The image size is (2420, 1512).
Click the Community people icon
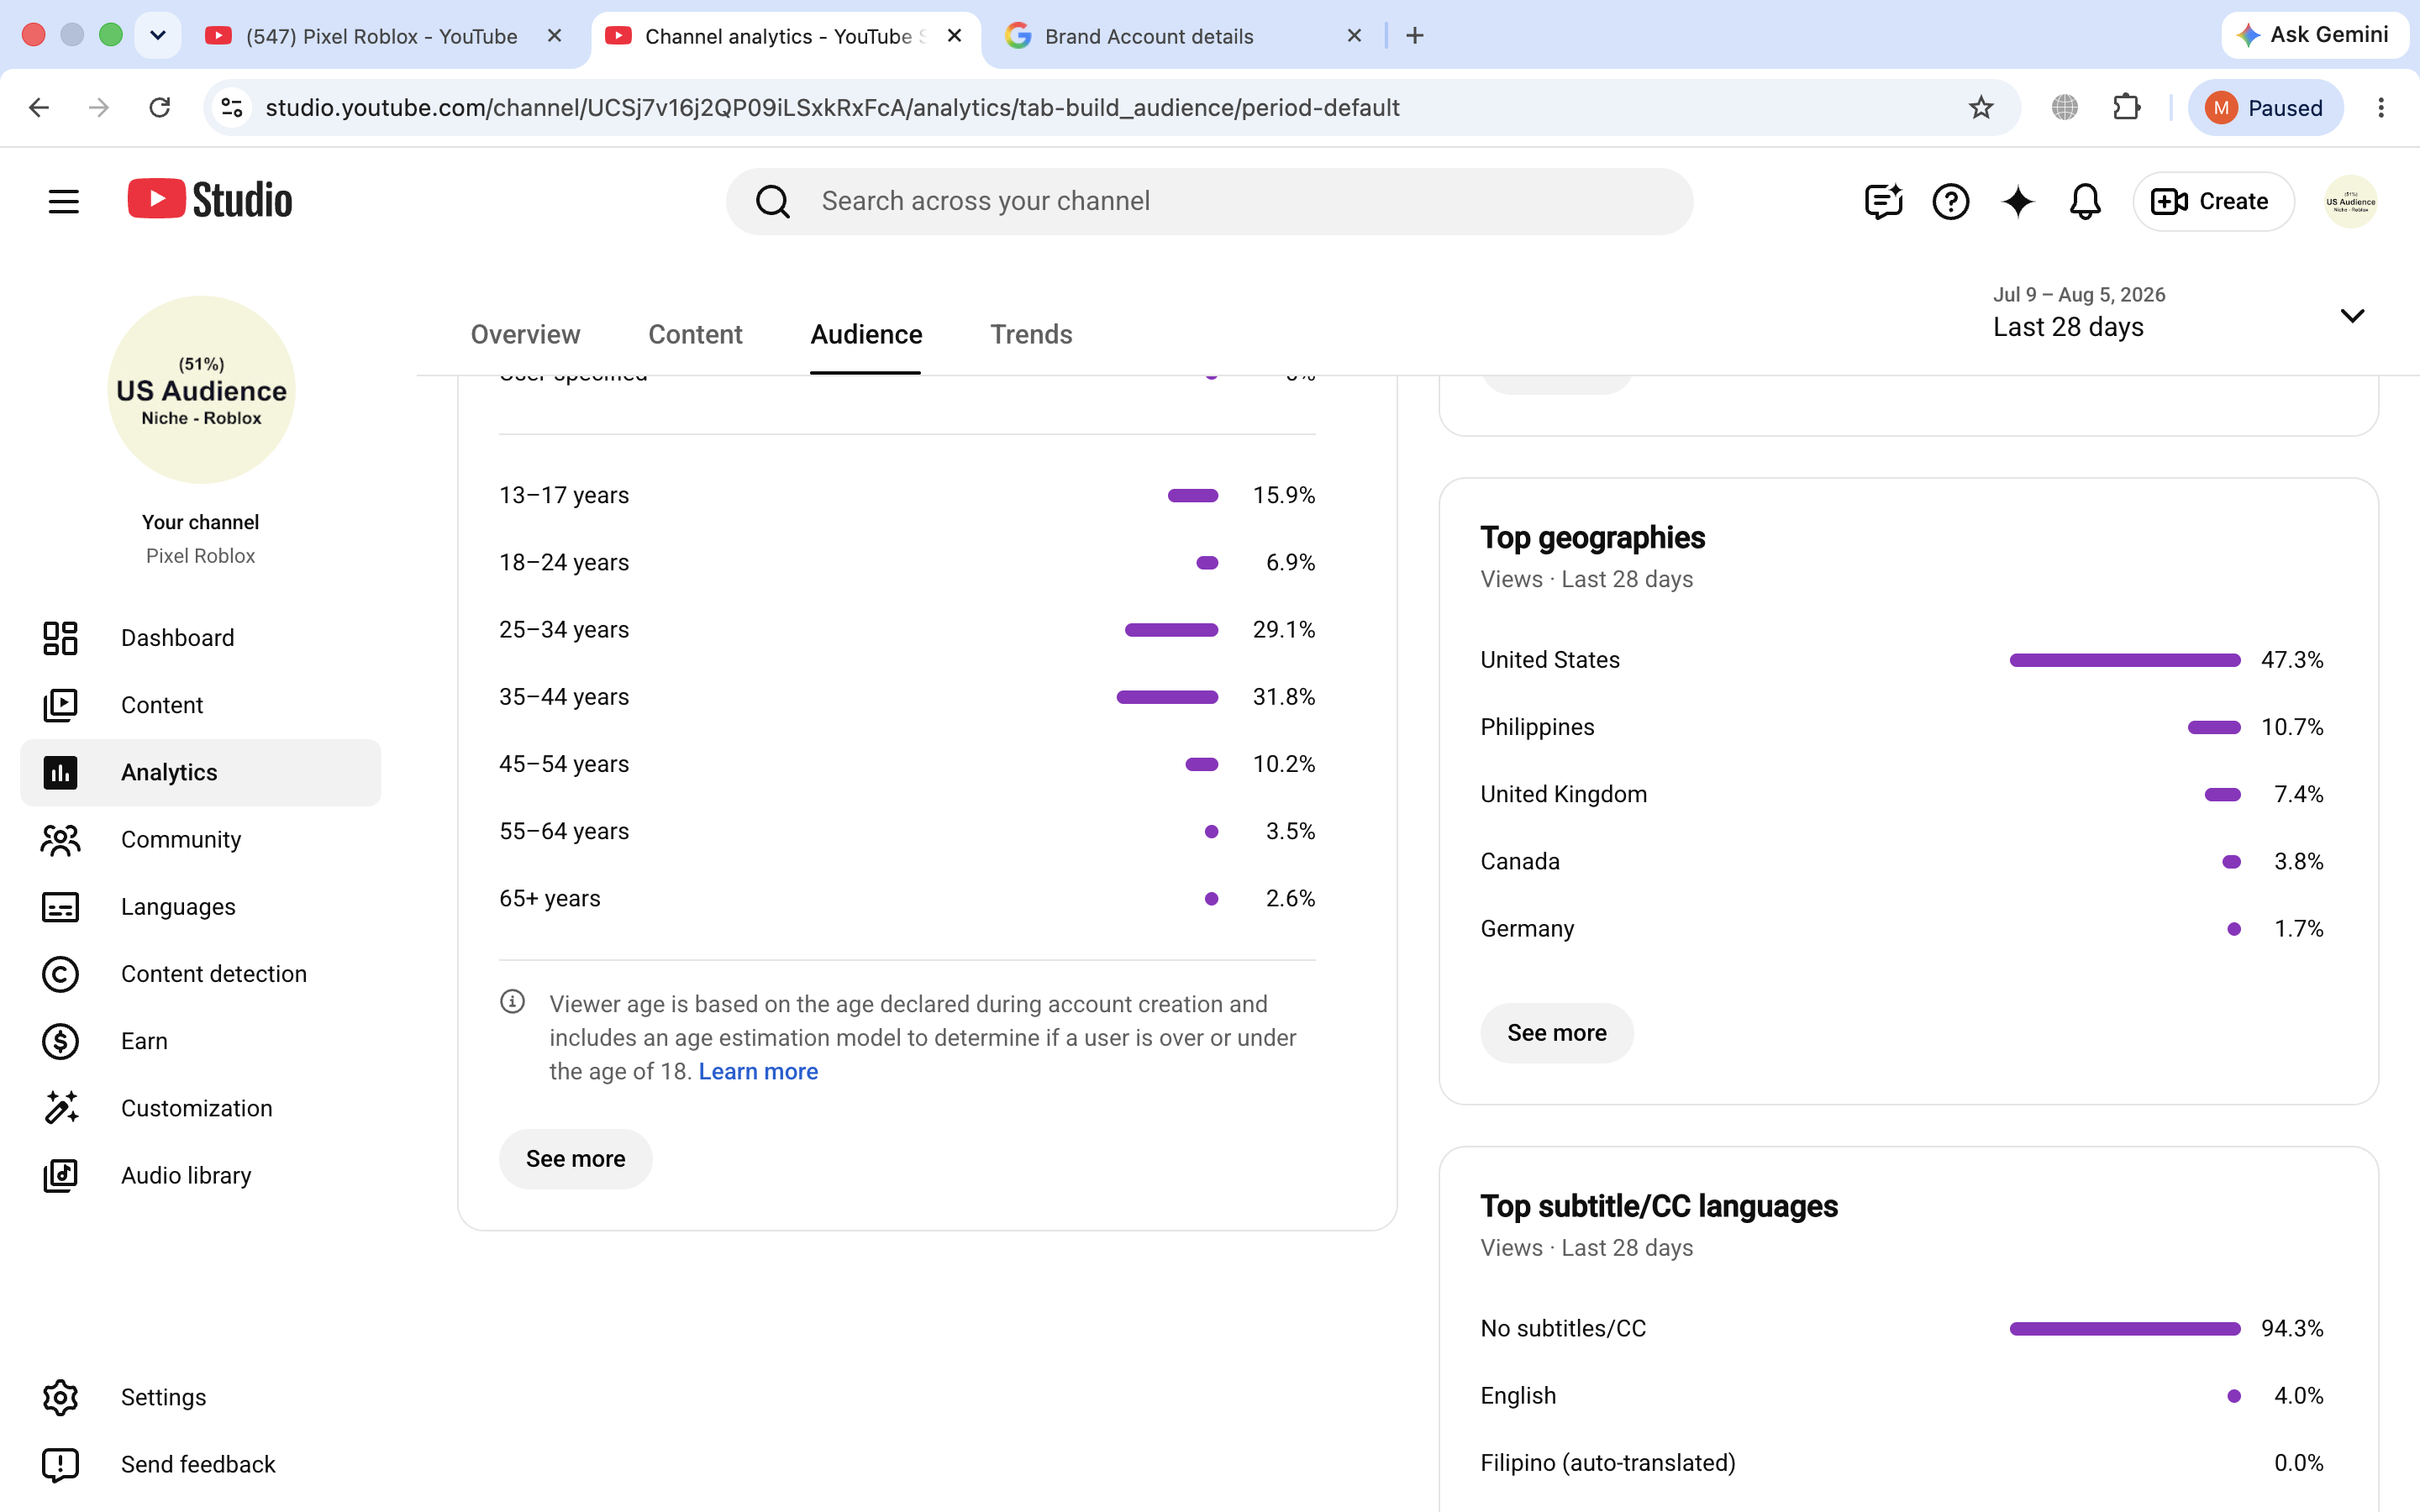click(x=60, y=839)
